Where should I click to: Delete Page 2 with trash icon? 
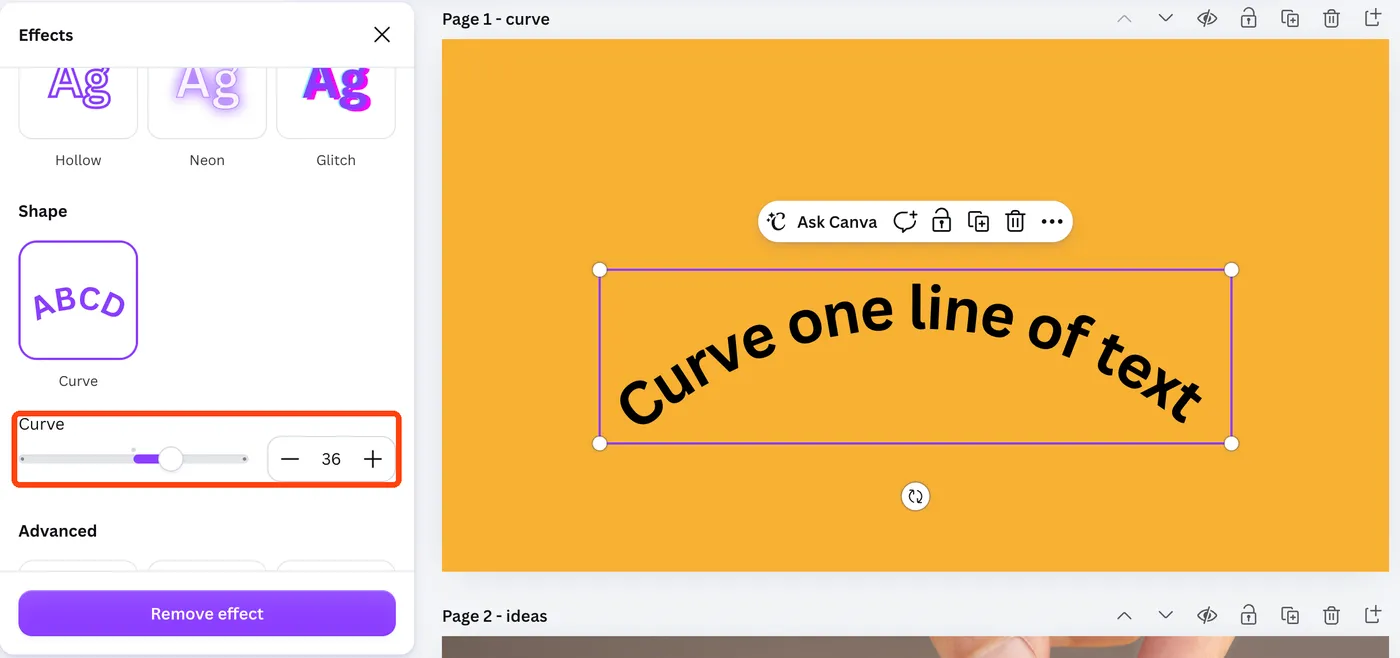point(1331,616)
